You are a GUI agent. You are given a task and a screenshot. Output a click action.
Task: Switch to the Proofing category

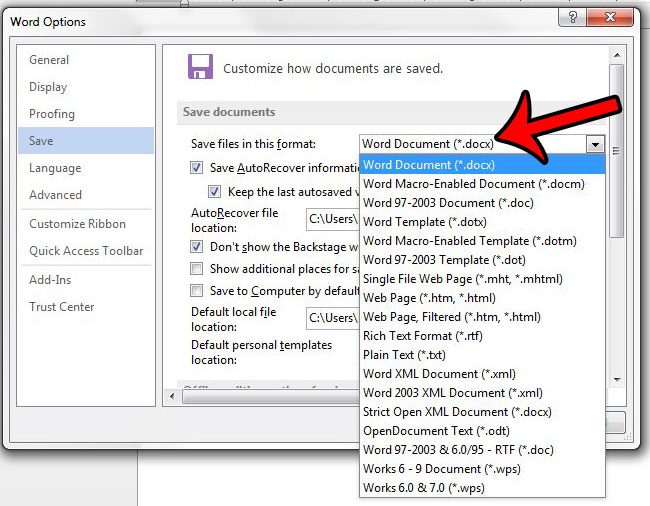pos(52,115)
